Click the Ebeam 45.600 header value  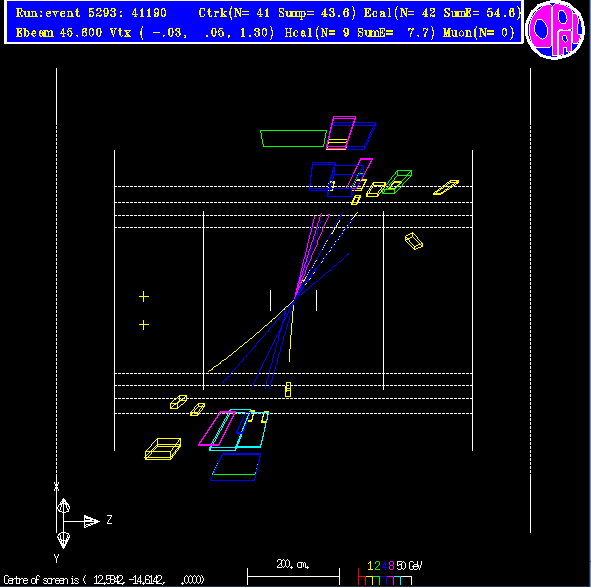59,33
